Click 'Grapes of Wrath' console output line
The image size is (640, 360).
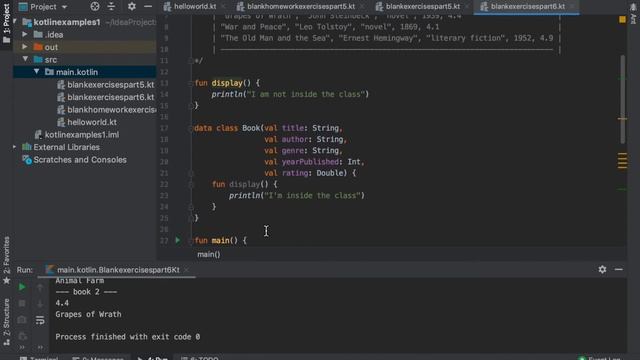[x=88, y=314]
